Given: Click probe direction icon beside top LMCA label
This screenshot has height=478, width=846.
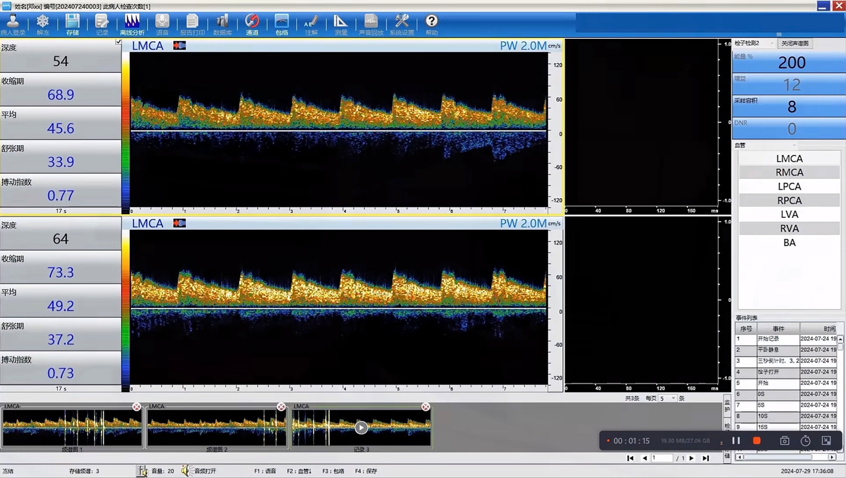Looking at the screenshot, I should (x=180, y=45).
